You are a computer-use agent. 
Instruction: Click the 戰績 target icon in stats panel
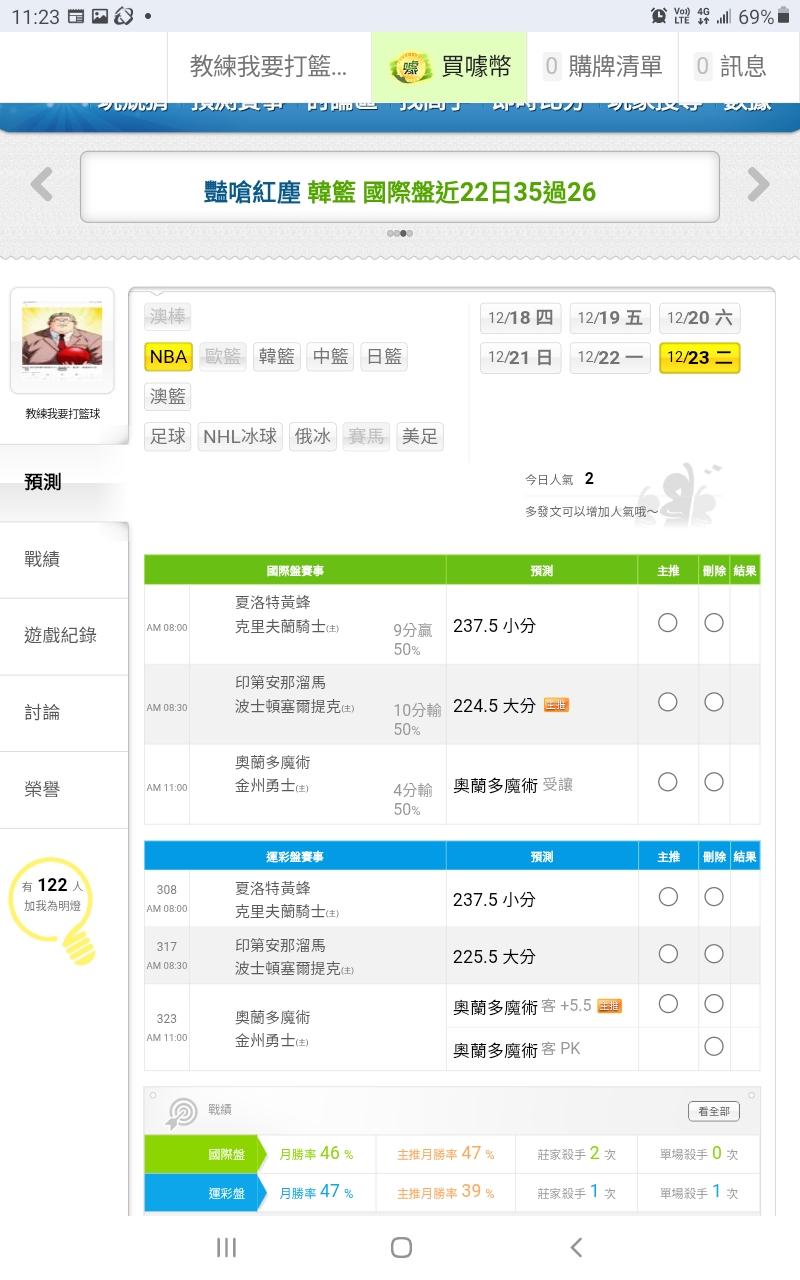point(182,1111)
